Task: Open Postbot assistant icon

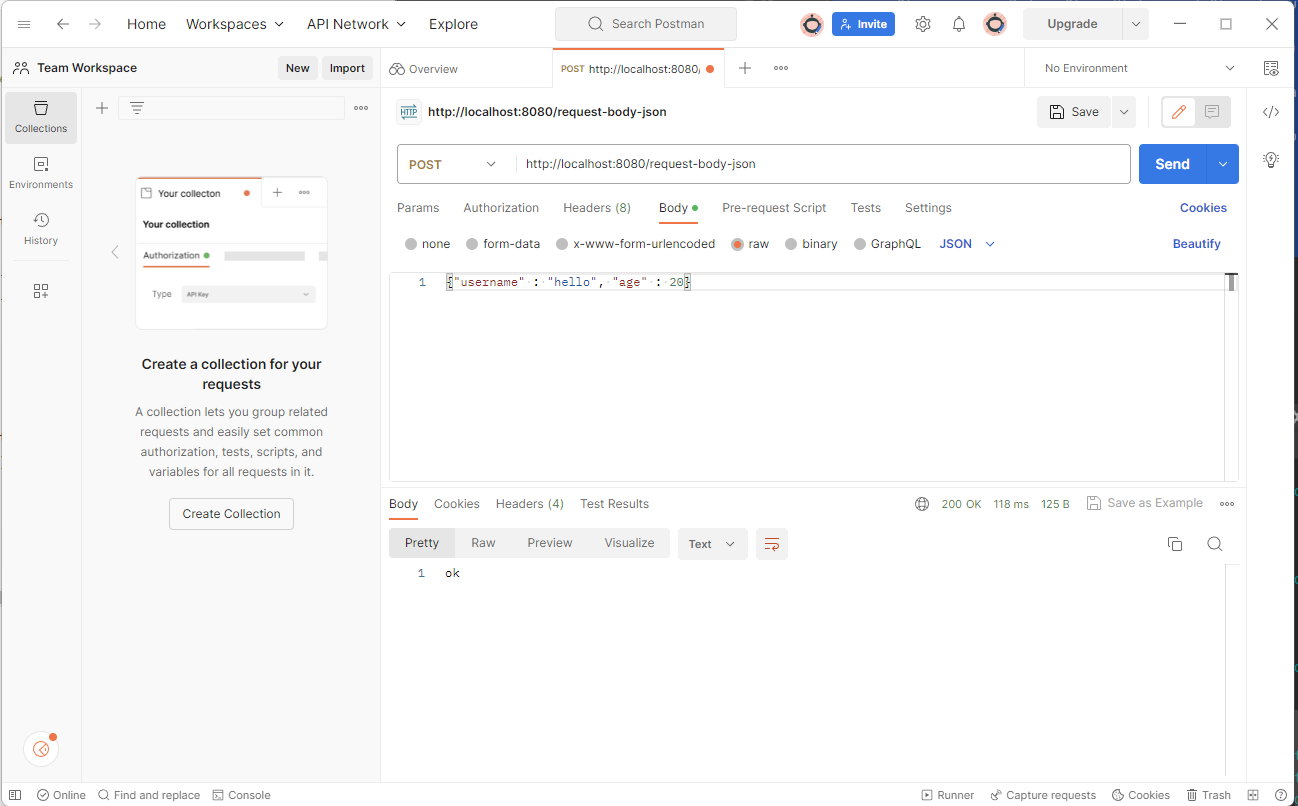Action: (x=41, y=748)
